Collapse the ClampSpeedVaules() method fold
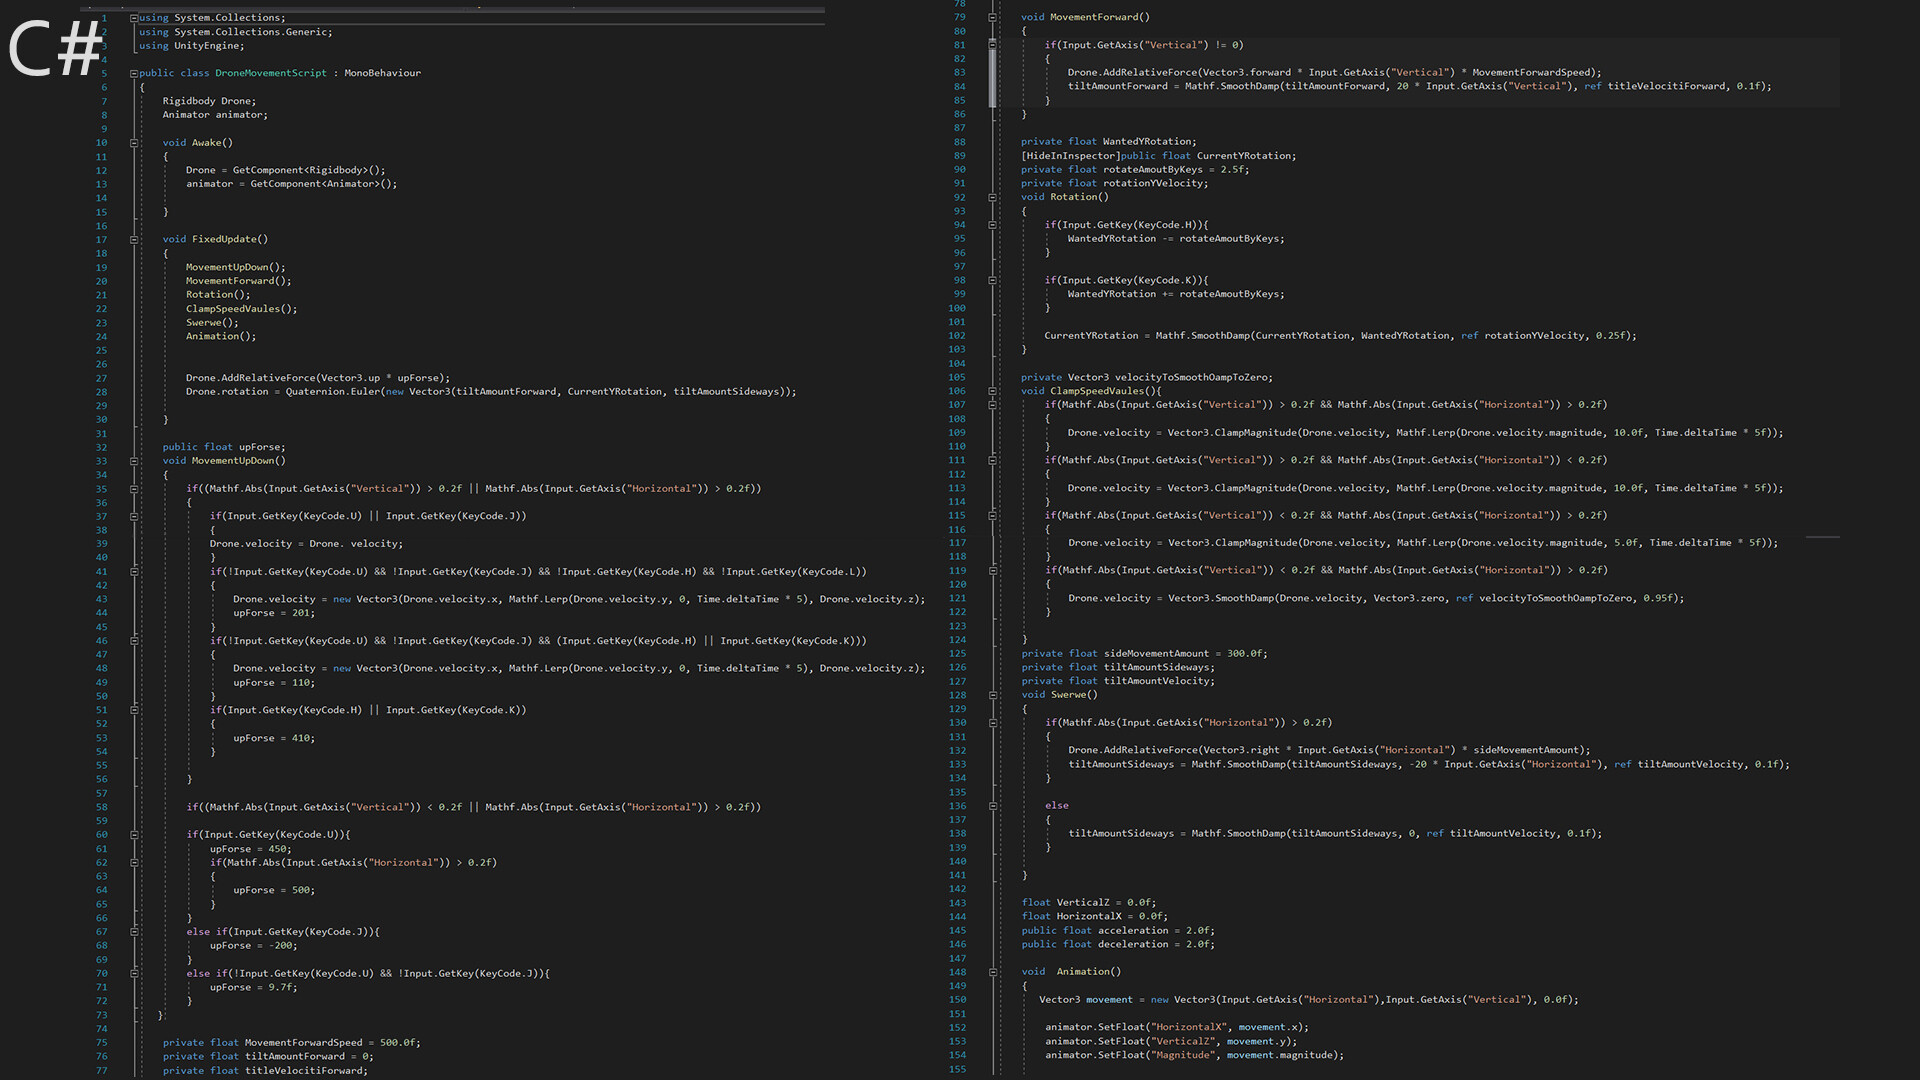The image size is (1920, 1080). (x=992, y=391)
